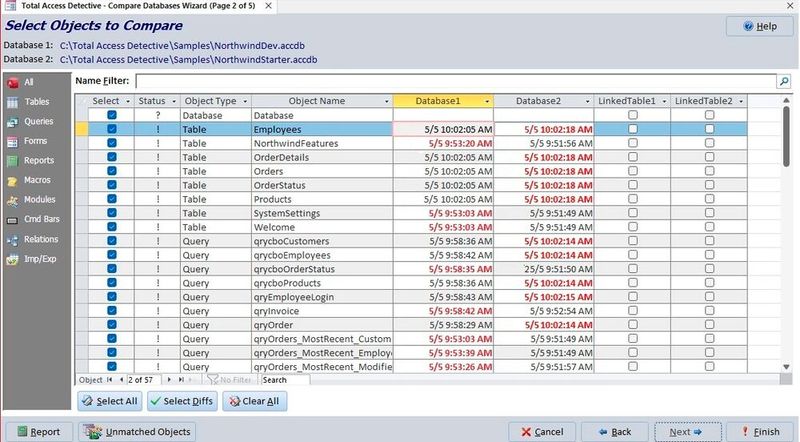Click the Queries icon in sidebar
This screenshot has width=800, height=442.
(13, 122)
